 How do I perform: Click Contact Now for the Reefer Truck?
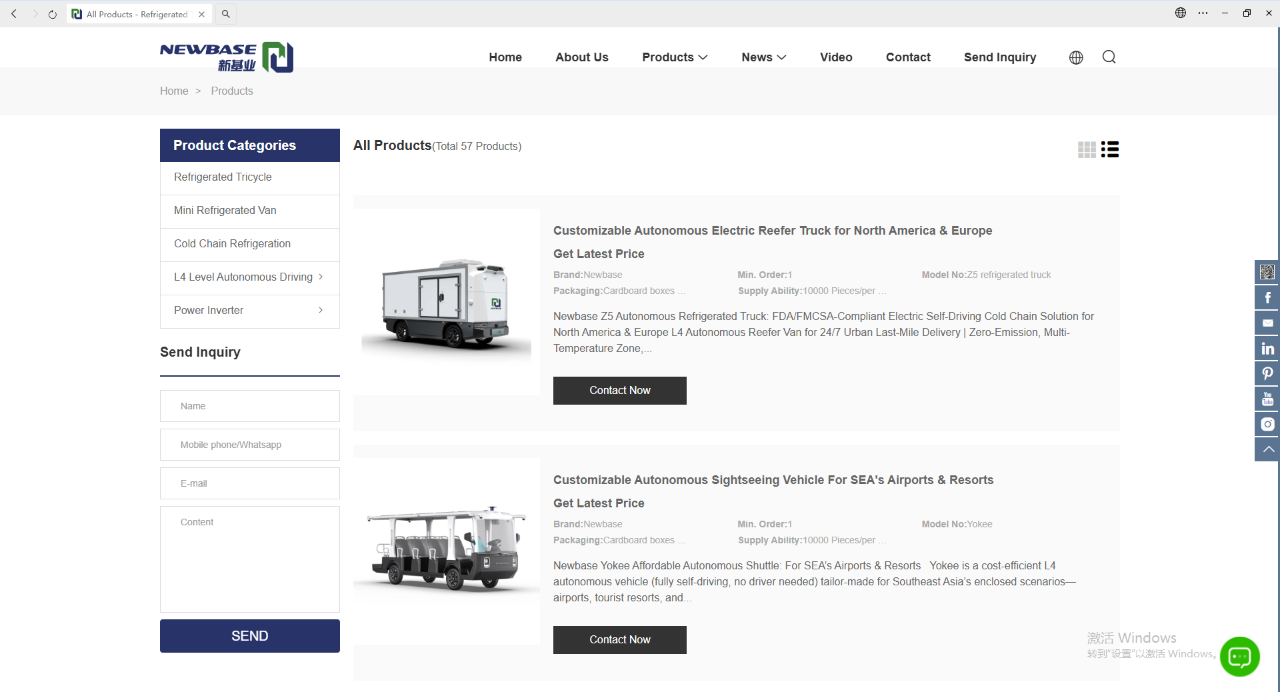[x=619, y=390]
